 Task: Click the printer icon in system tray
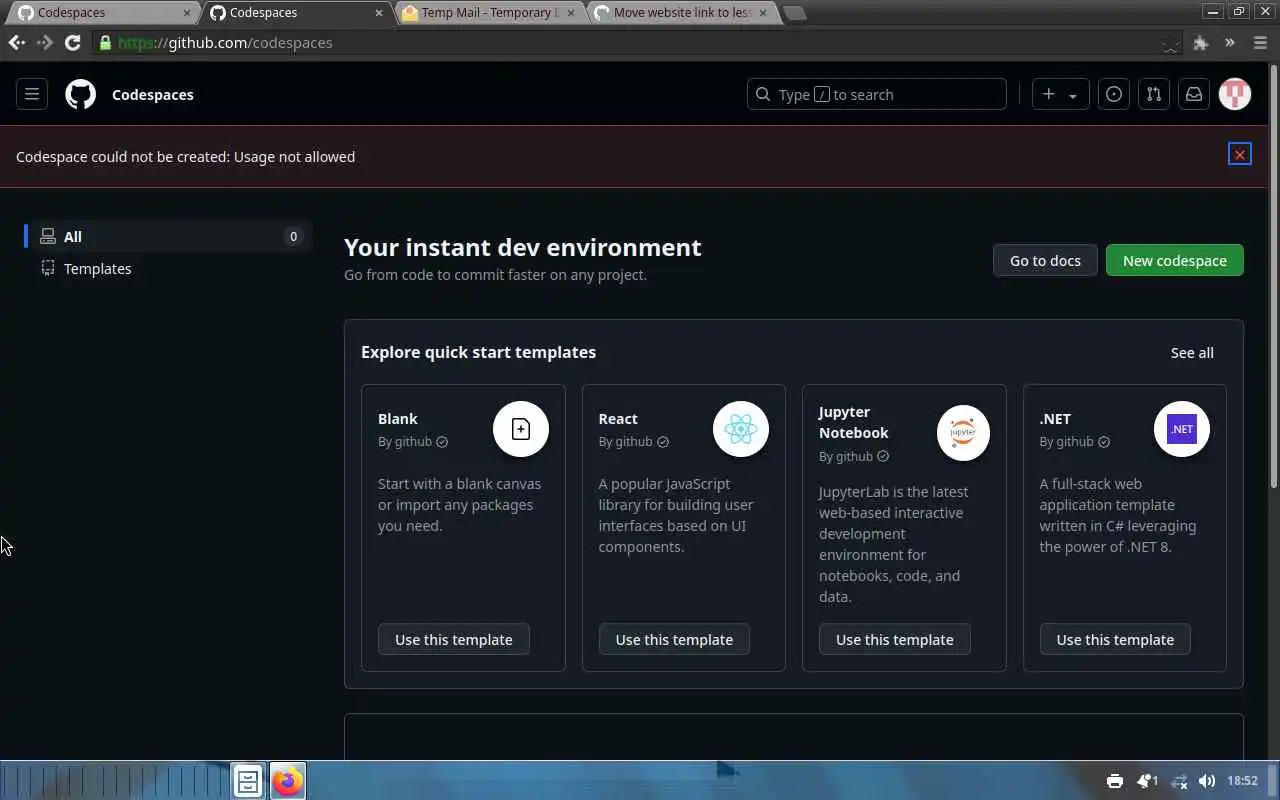(x=1115, y=781)
